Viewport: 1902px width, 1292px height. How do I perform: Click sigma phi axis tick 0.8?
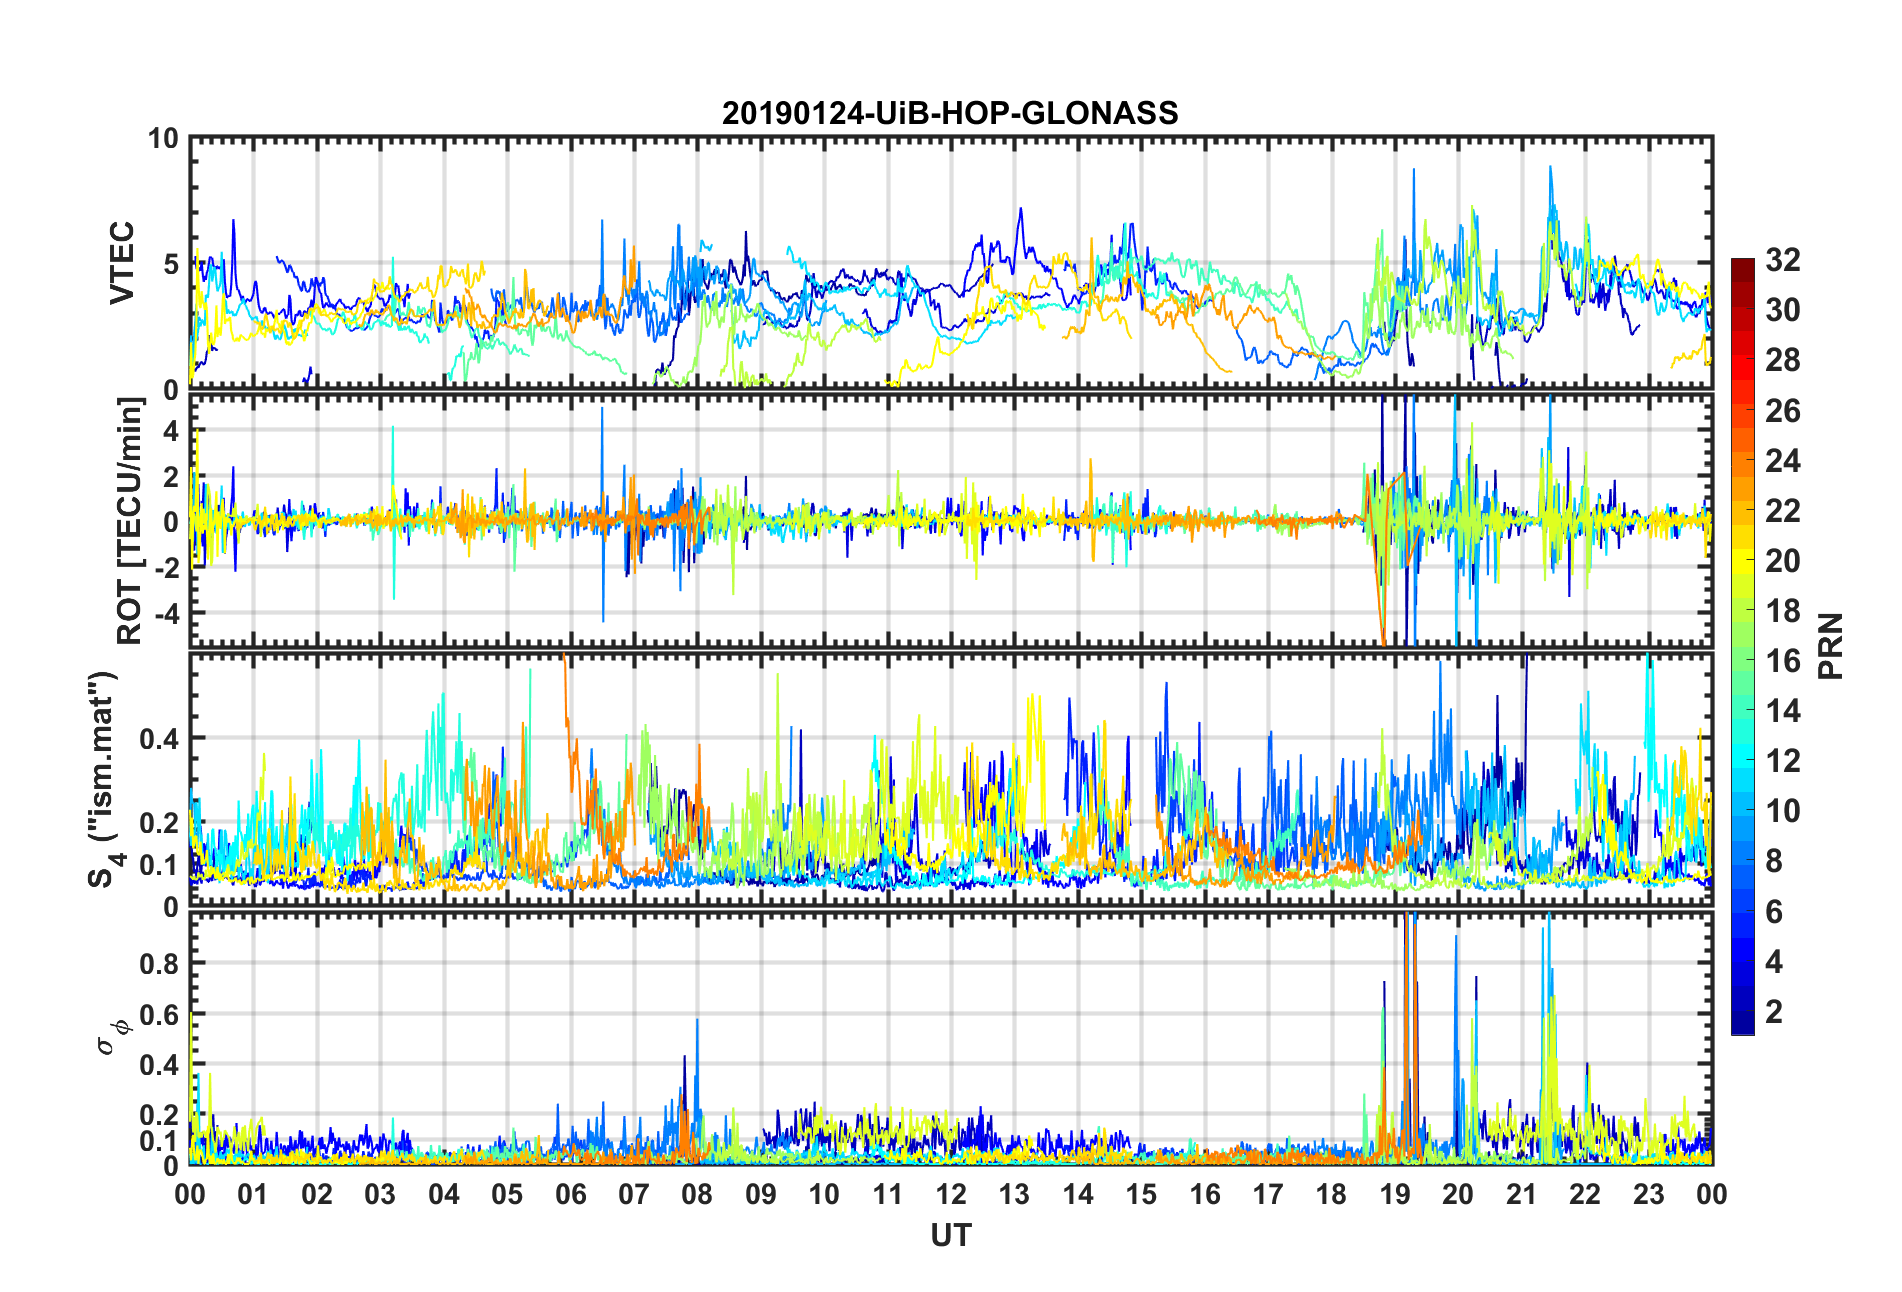click(x=160, y=964)
